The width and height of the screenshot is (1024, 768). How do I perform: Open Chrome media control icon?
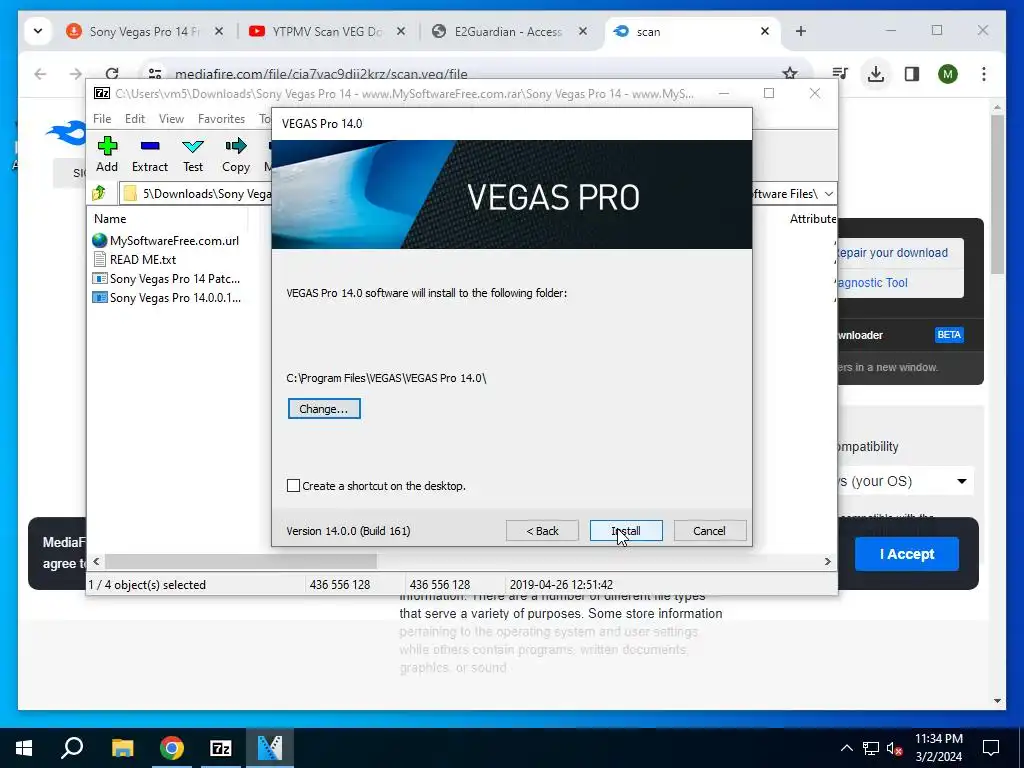(840, 74)
